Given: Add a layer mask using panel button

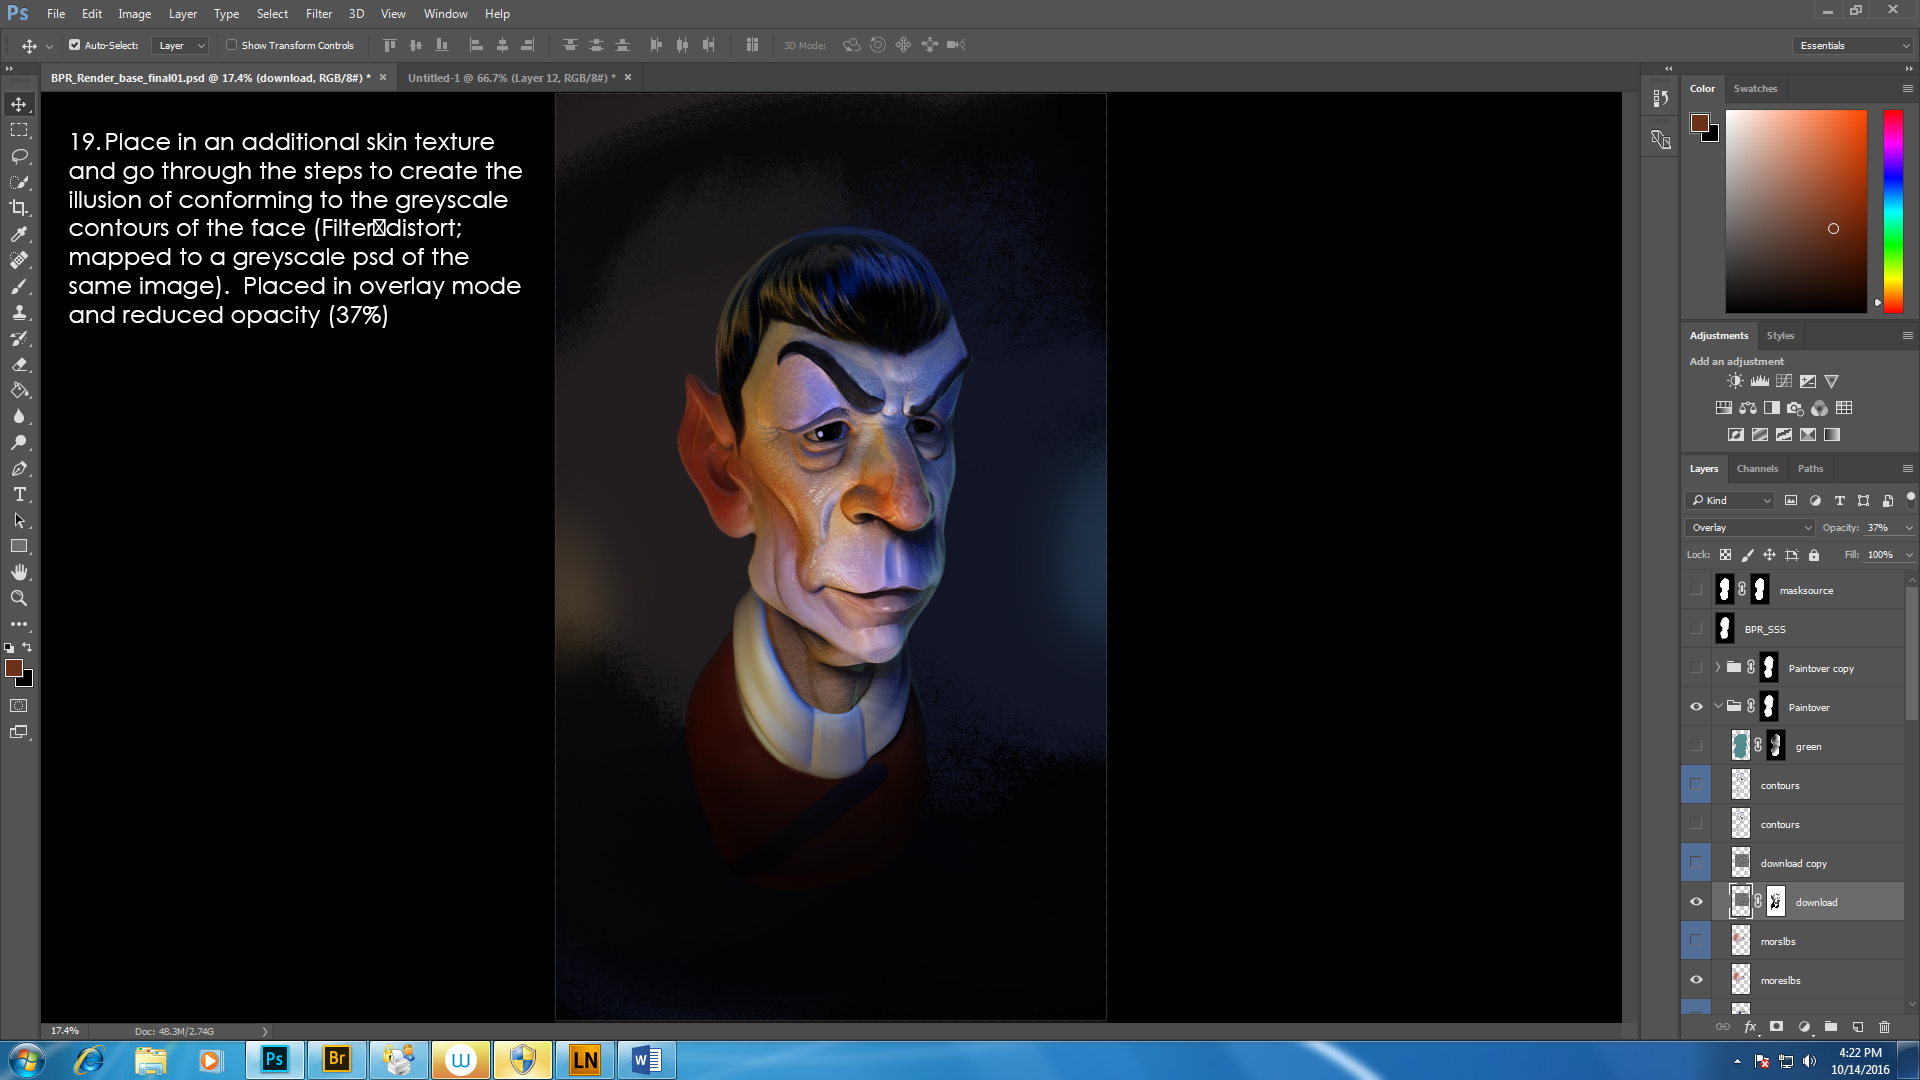Looking at the screenshot, I should [1776, 1027].
